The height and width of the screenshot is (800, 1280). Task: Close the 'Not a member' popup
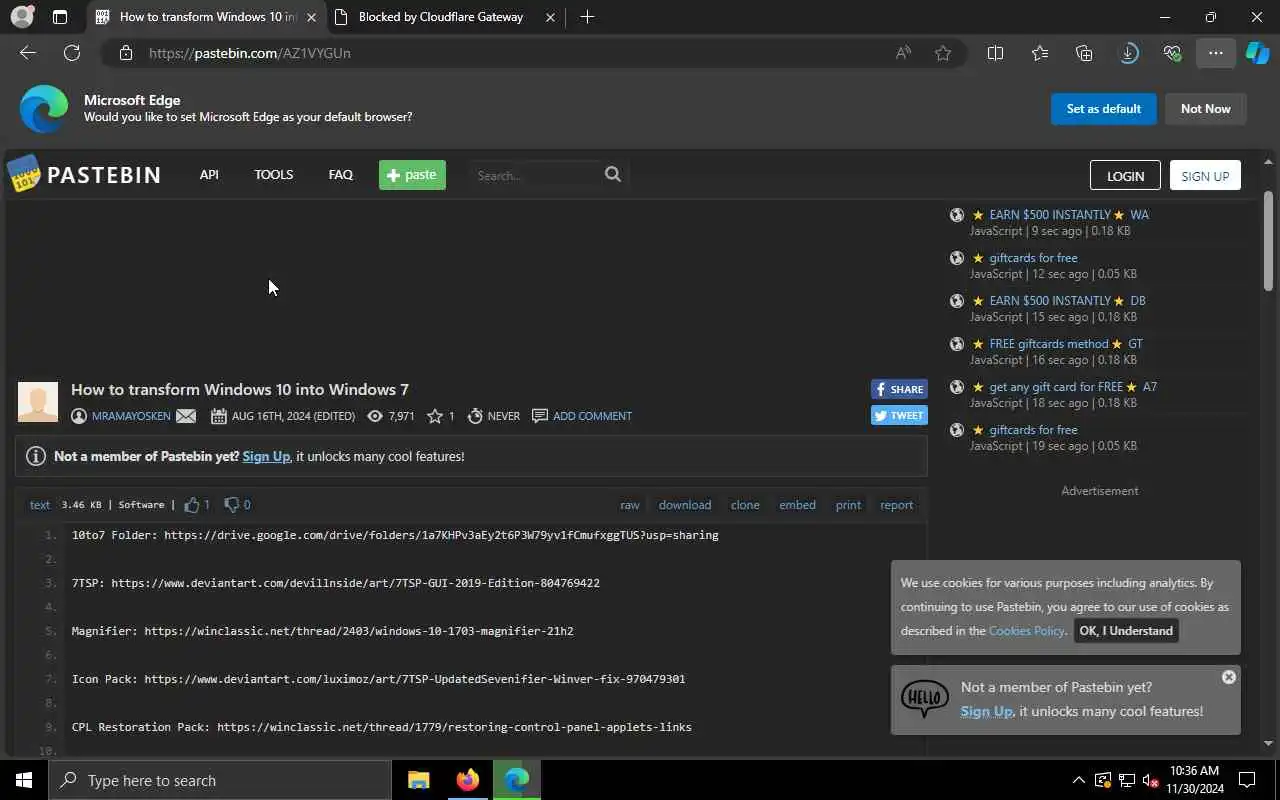pos(1229,677)
